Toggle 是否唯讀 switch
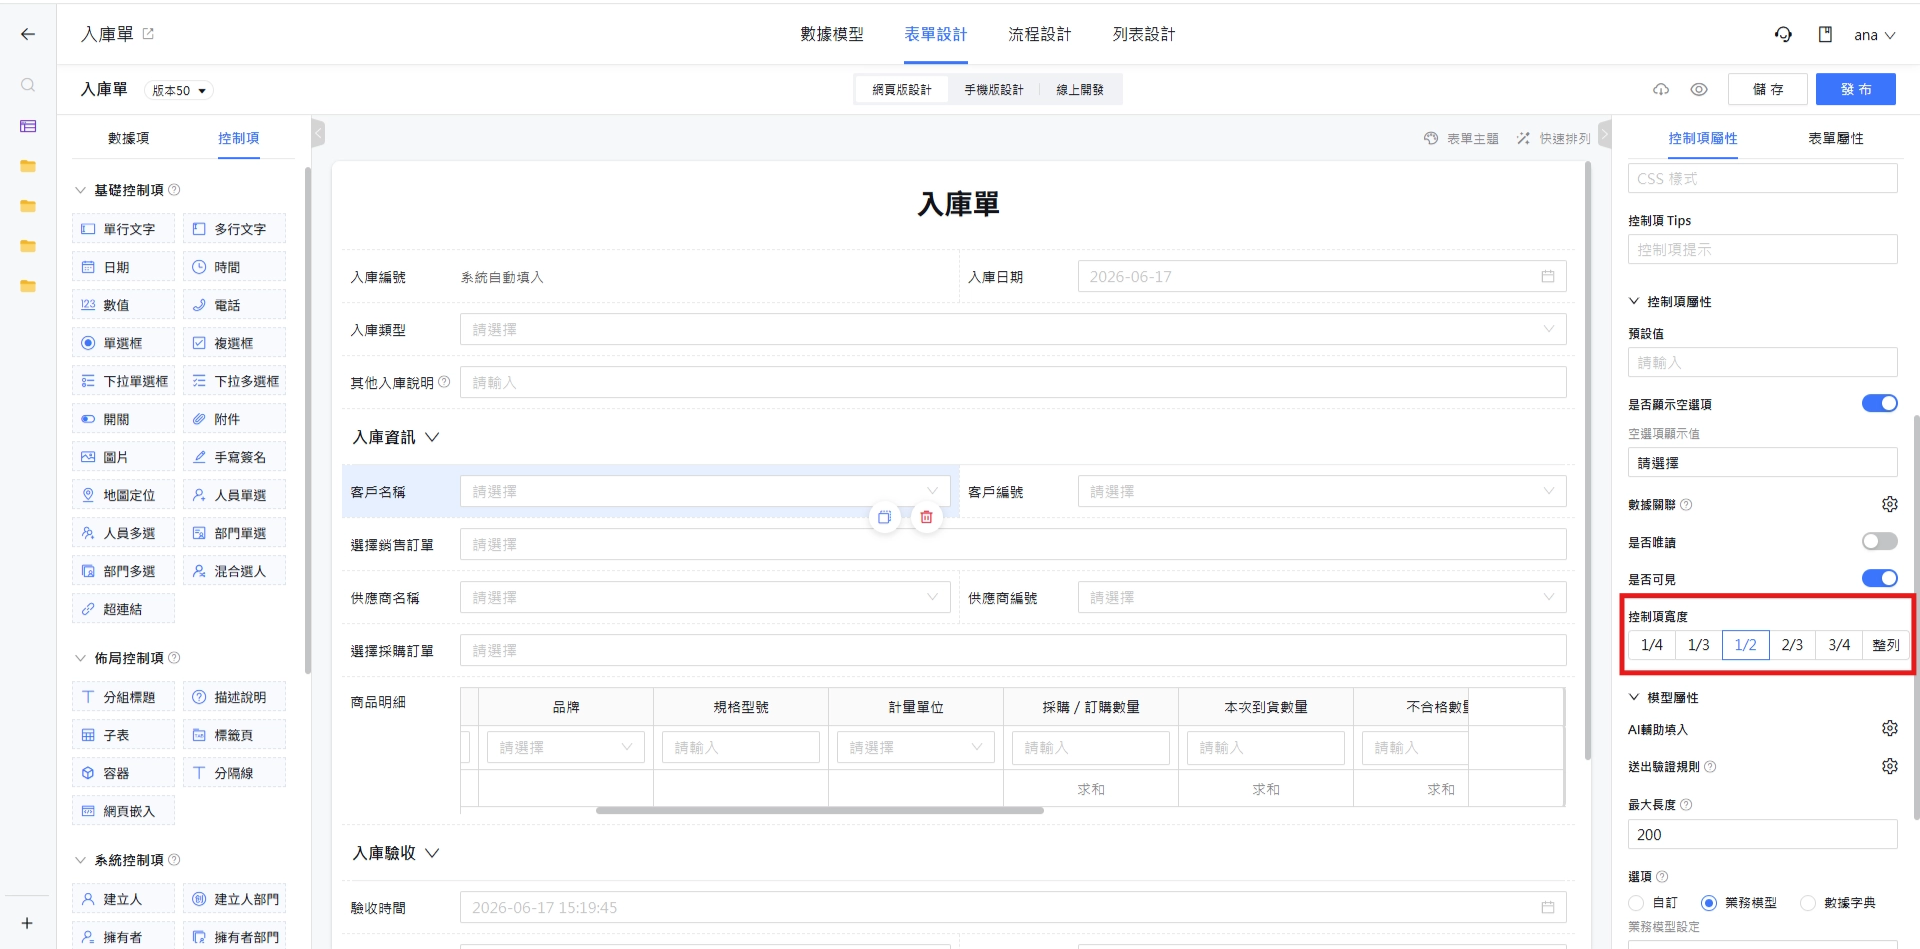This screenshot has width=1920, height=949. click(x=1879, y=541)
